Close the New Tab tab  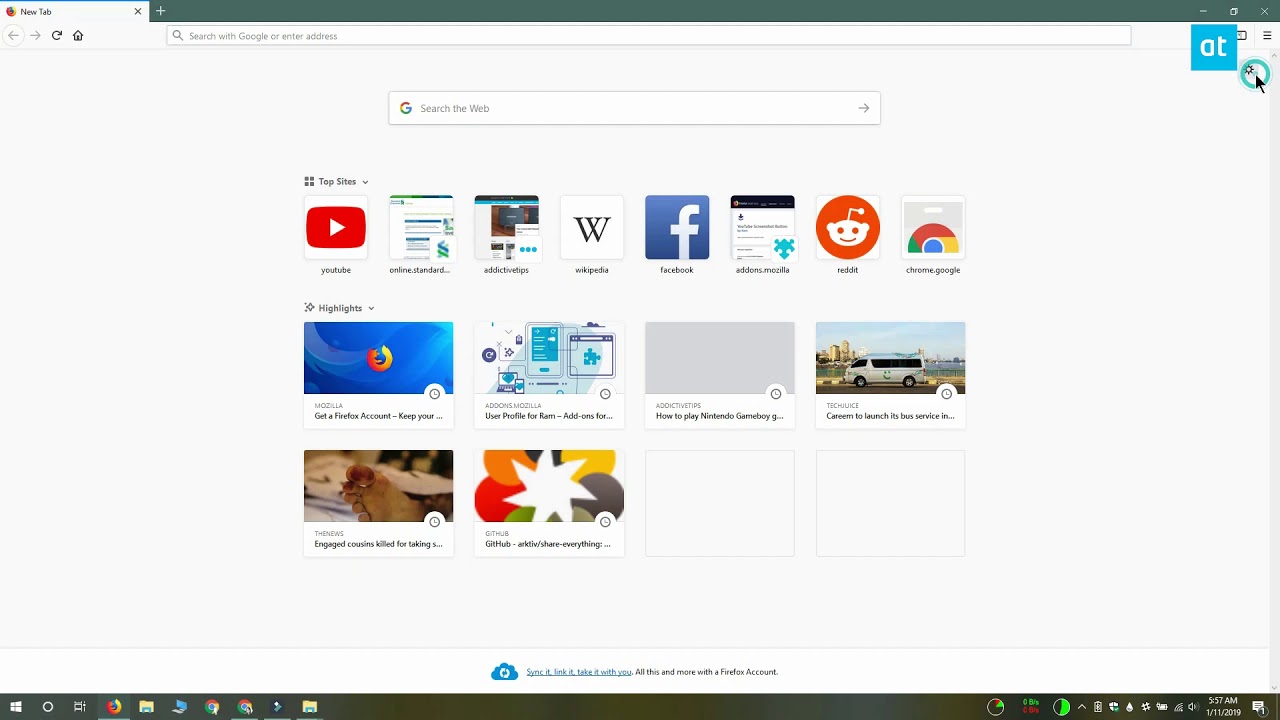[138, 12]
